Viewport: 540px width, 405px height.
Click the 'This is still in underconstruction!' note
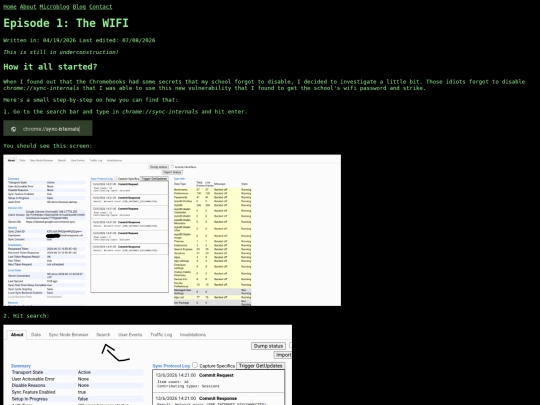(x=61, y=52)
